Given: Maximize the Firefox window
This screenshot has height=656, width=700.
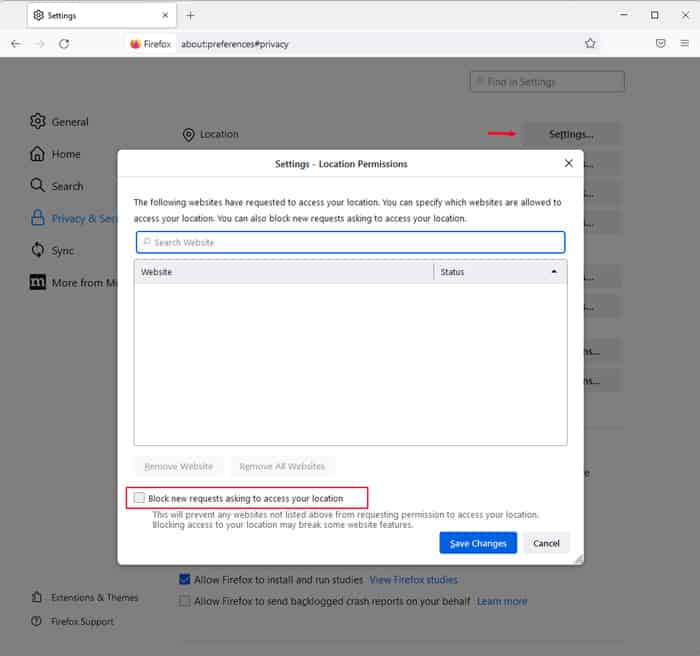Looking at the screenshot, I should 654,15.
